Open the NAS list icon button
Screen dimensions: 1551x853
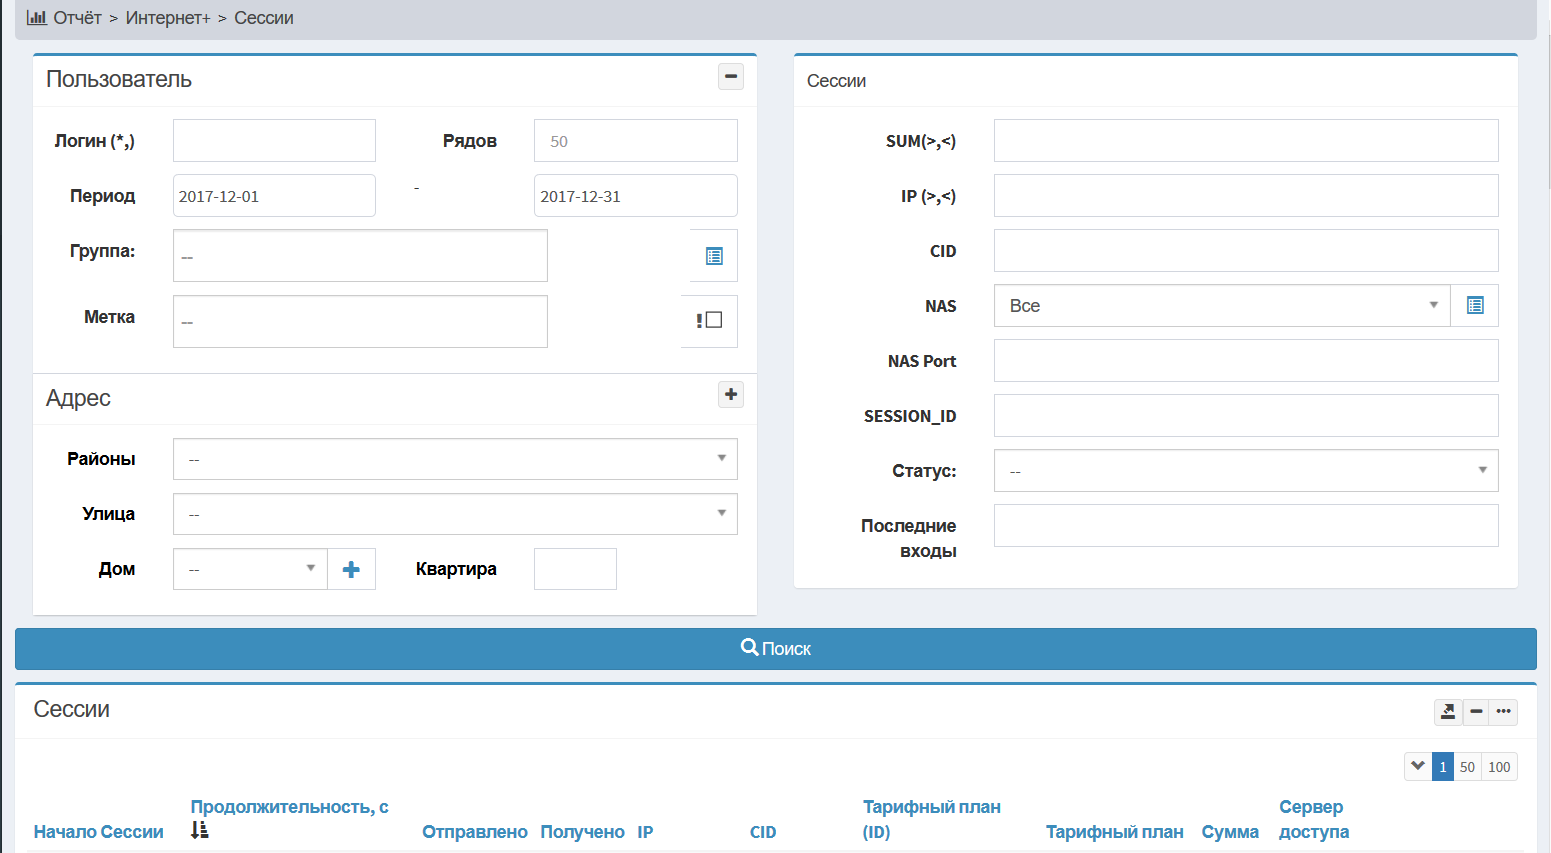click(1474, 306)
